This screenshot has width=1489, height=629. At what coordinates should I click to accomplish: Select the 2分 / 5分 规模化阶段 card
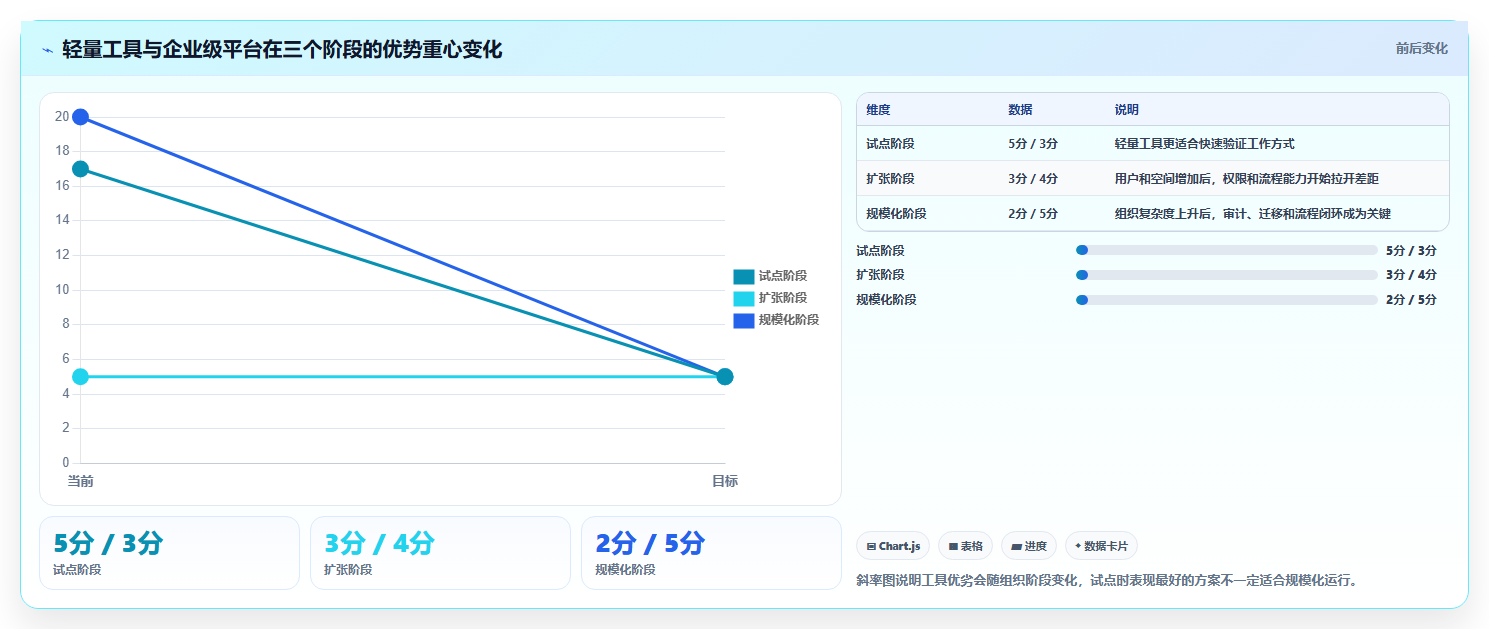(711, 553)
